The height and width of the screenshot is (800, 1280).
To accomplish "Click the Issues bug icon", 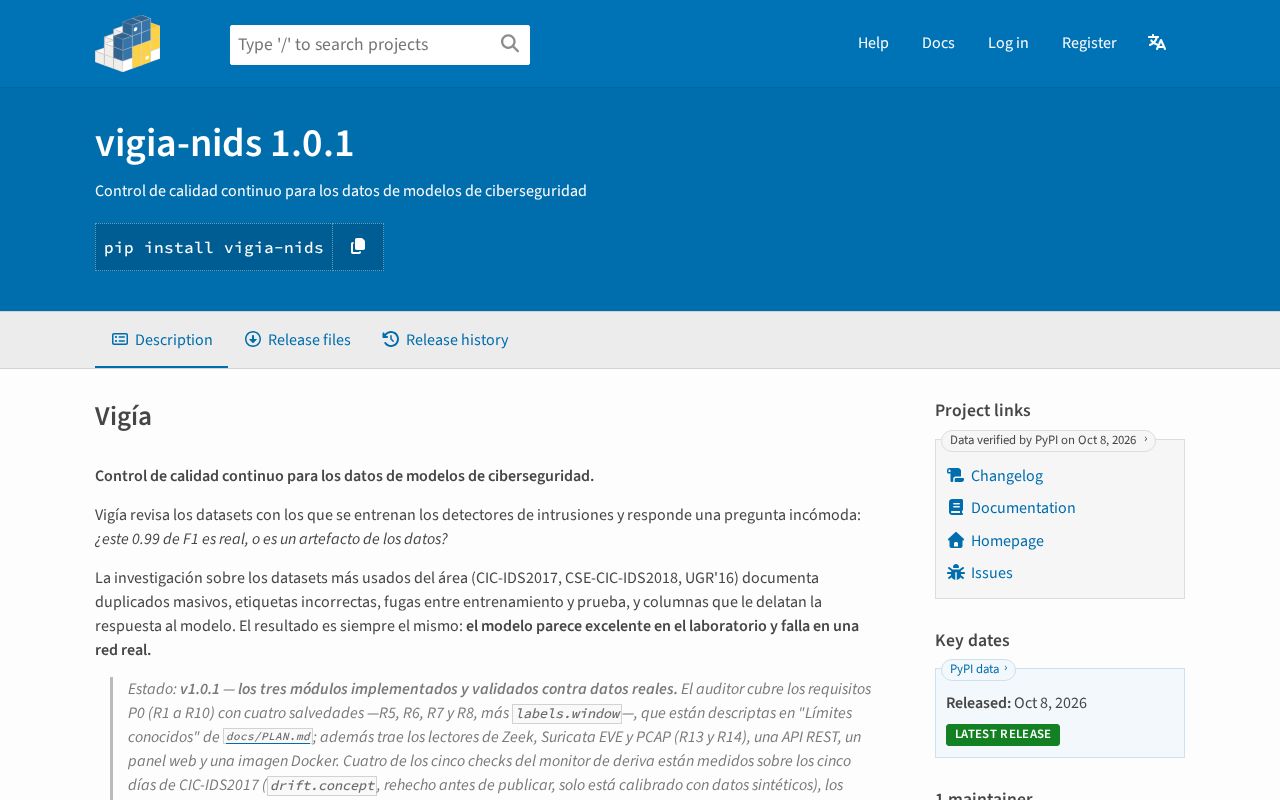I will coord(956,573).
